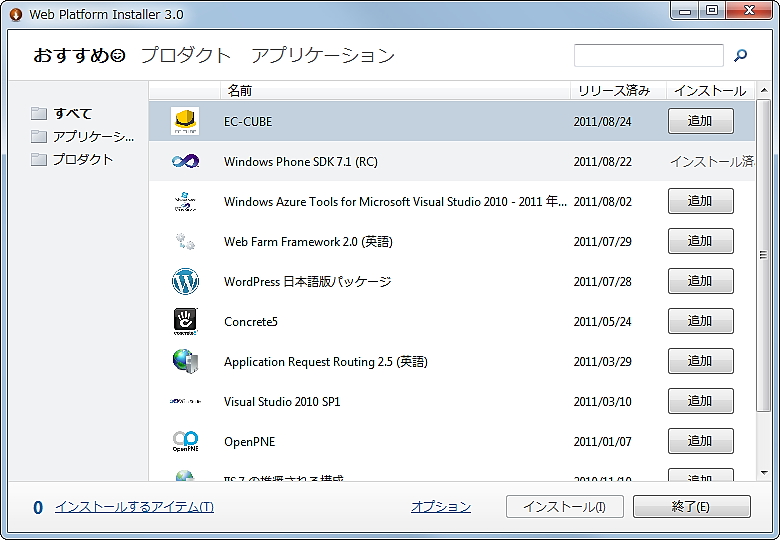This screenshot has height=540, width=780.
Task: Click the すべて folder icon
Action: 39,113
